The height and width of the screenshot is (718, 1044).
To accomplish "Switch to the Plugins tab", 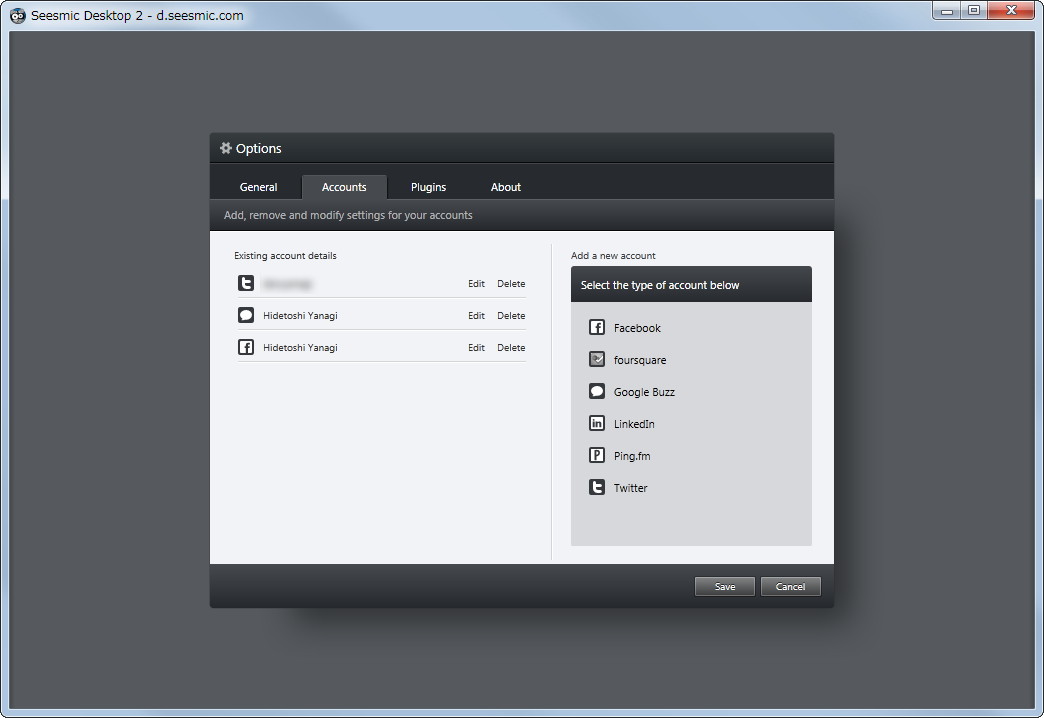I will pos(428,187).
